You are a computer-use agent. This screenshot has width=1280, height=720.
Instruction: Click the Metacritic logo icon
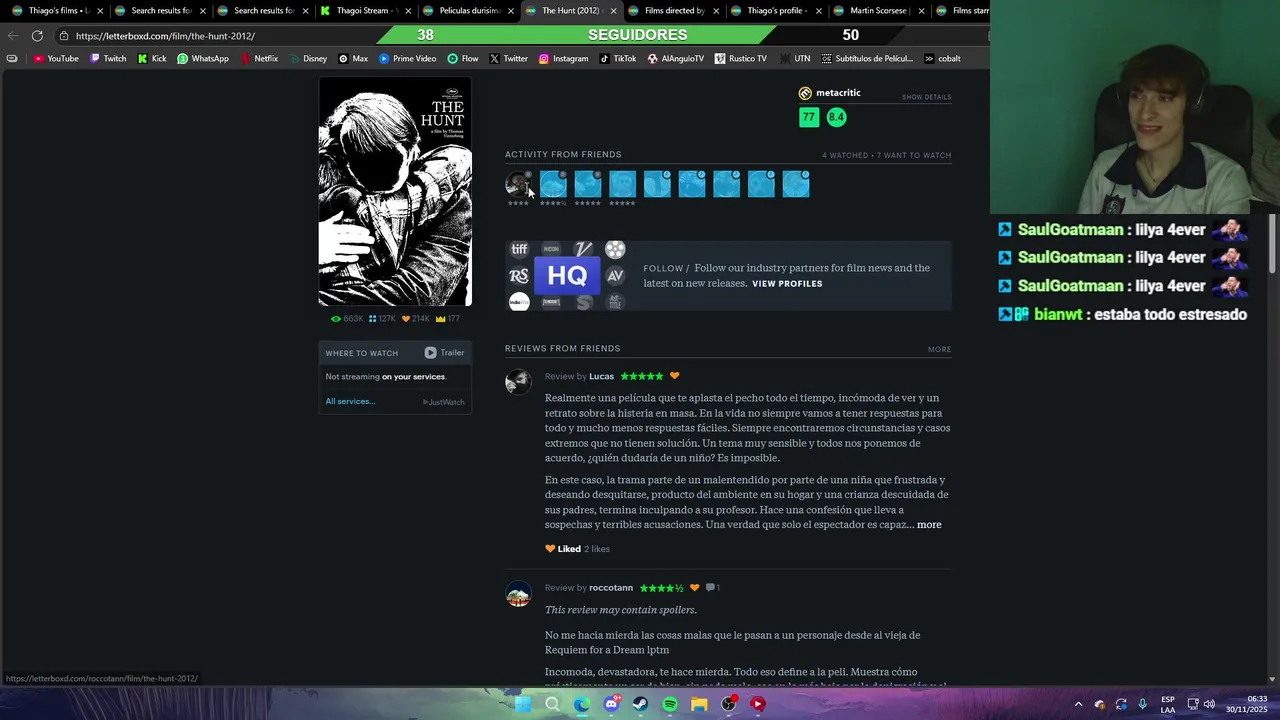pos(805,93)
